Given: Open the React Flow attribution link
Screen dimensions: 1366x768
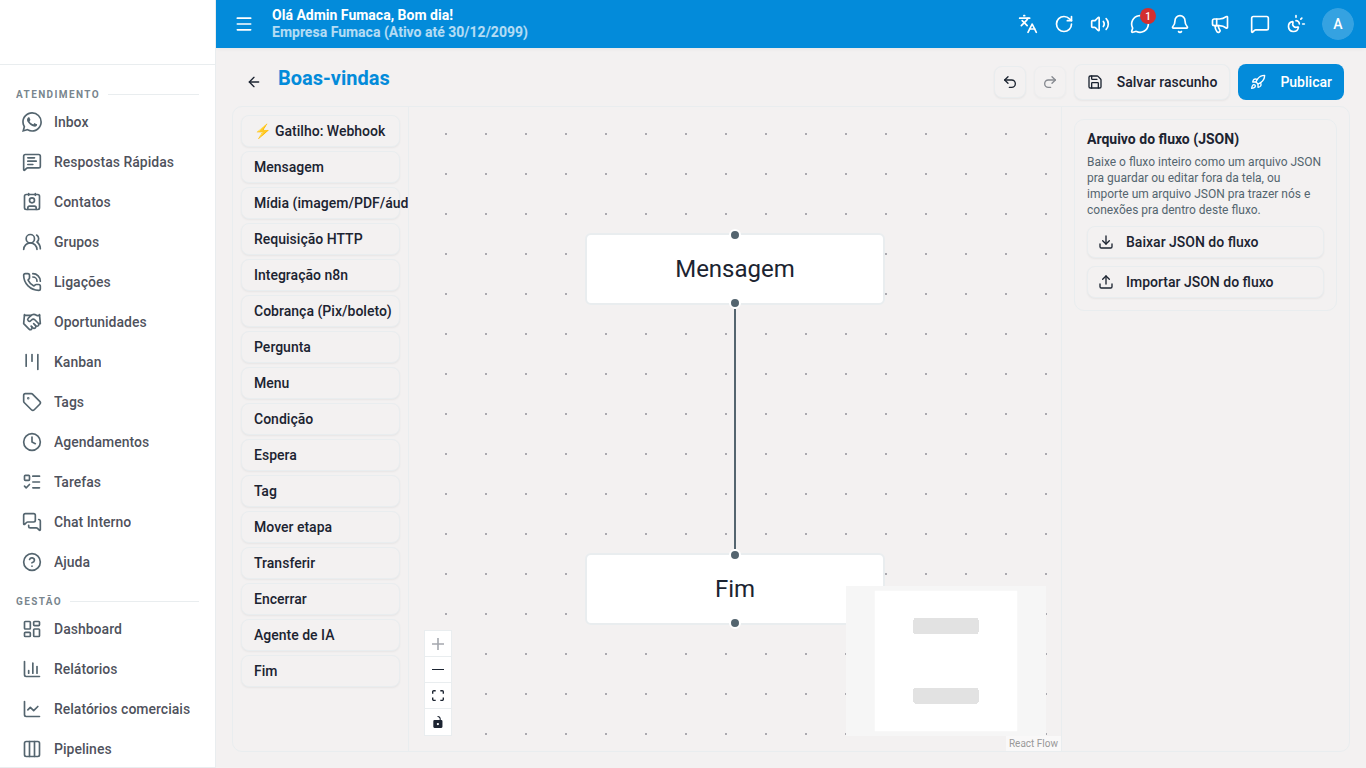Looking at the screenshot, I should tap(1033, 743).
